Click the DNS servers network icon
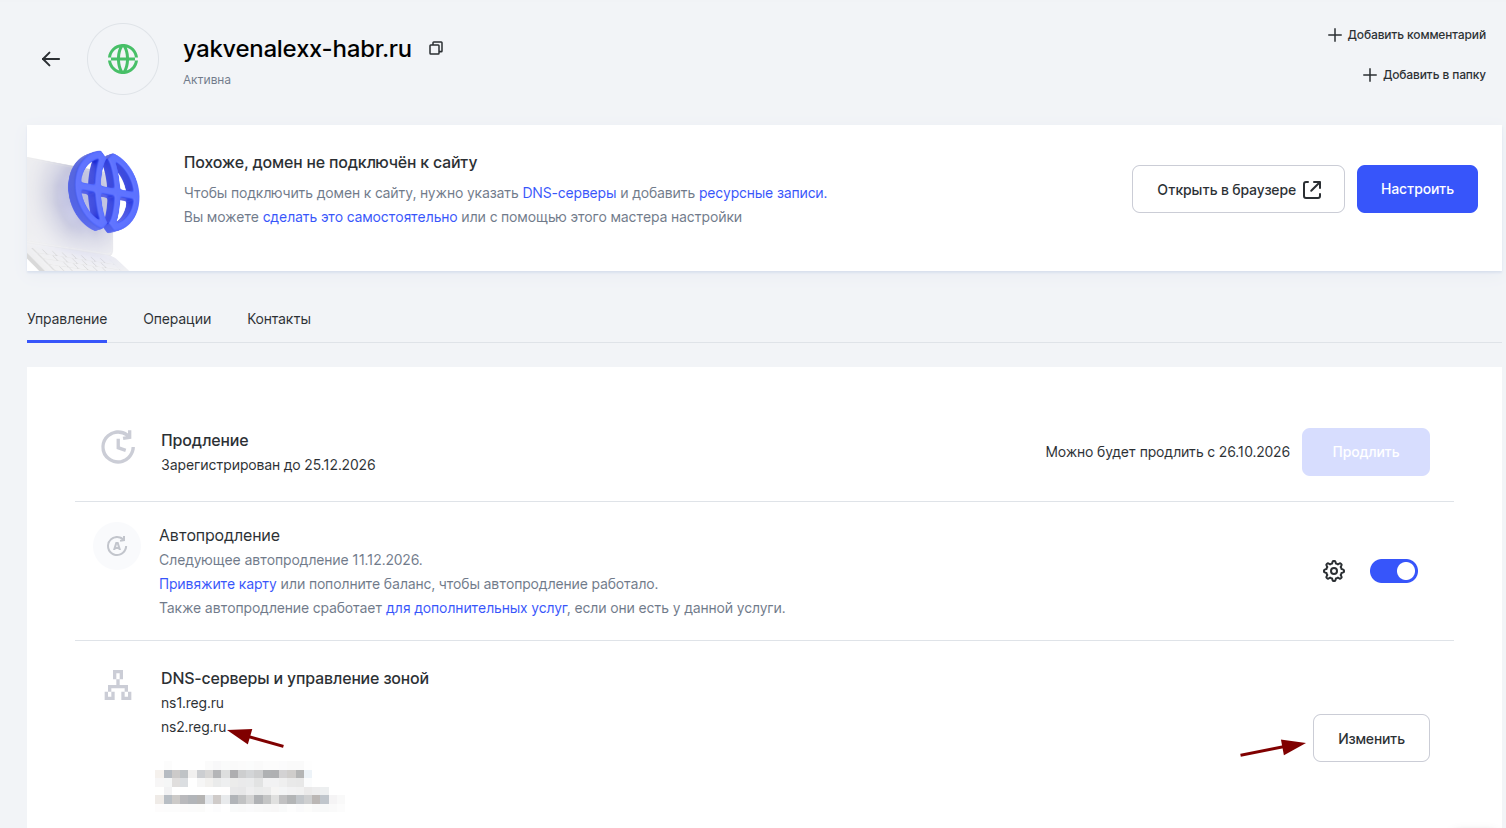Image resolution: width=1506 pixels, height=828 pixels. pos(118,685)
